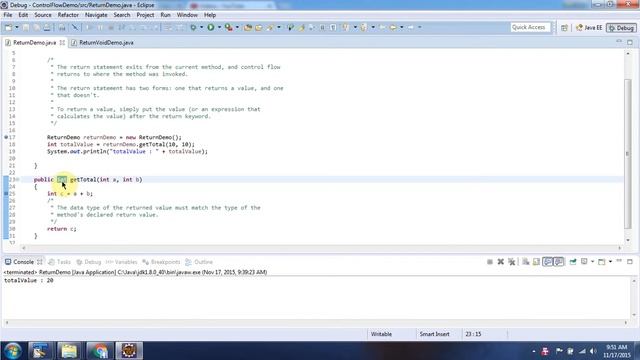The width and height of the screenshot is (640, 360).
Task: Maximize the Console panel
Action: coord(630,261)
